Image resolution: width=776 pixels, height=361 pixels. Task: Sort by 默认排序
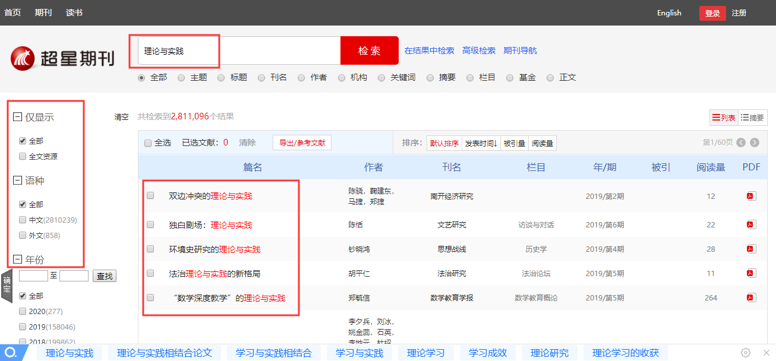[x=444, y=143]
